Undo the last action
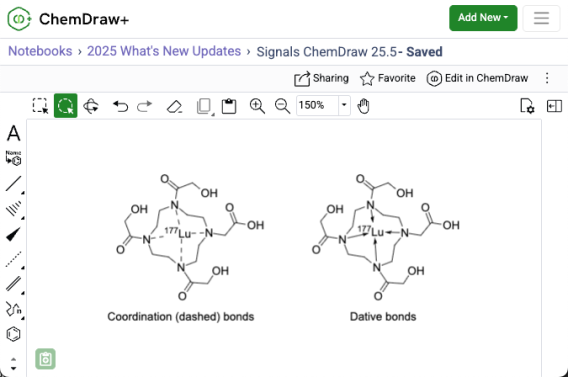 (120, 106)
